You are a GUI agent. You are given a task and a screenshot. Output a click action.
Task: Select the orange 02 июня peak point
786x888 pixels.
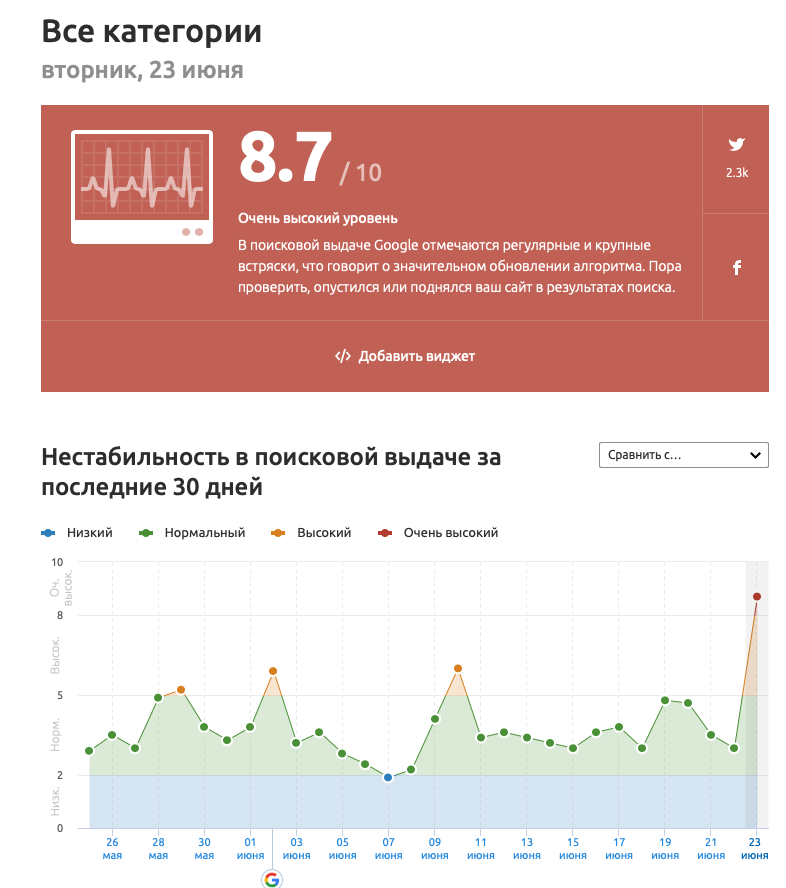tap(273, 671)
